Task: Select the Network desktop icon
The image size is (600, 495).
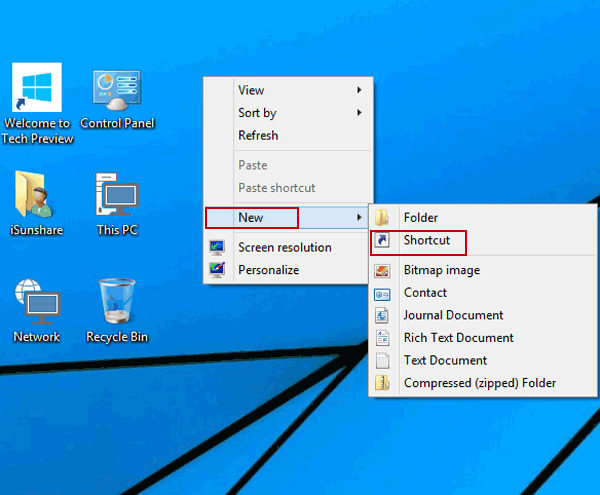Action: click(36, 300)
